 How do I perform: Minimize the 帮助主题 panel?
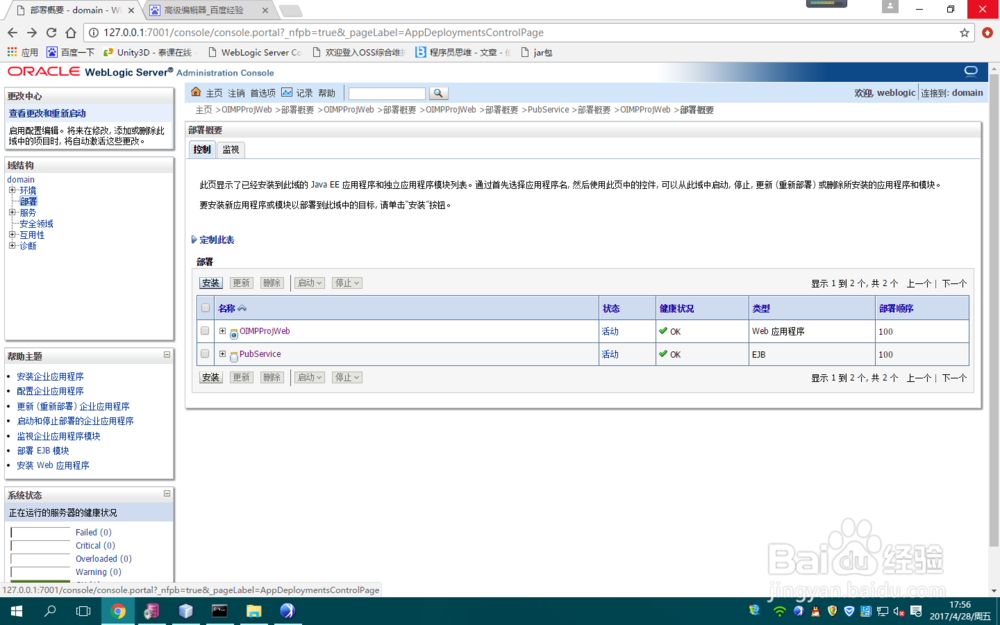point(167,355)
